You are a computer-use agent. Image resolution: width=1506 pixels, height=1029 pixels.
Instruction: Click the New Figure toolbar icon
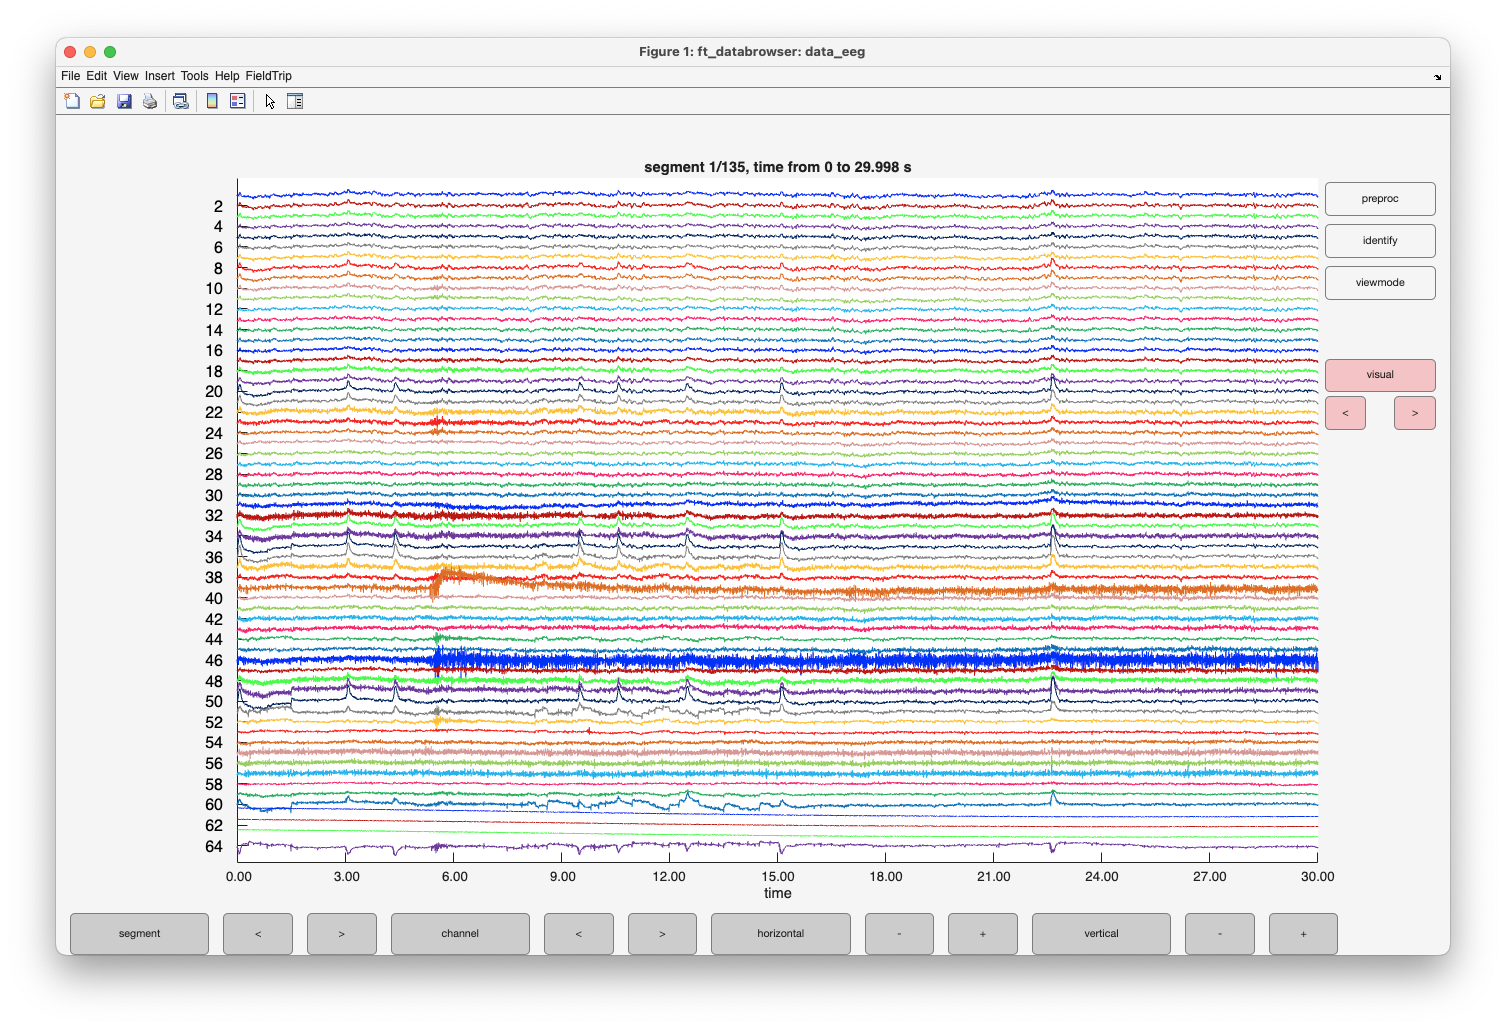pos(72,101)
